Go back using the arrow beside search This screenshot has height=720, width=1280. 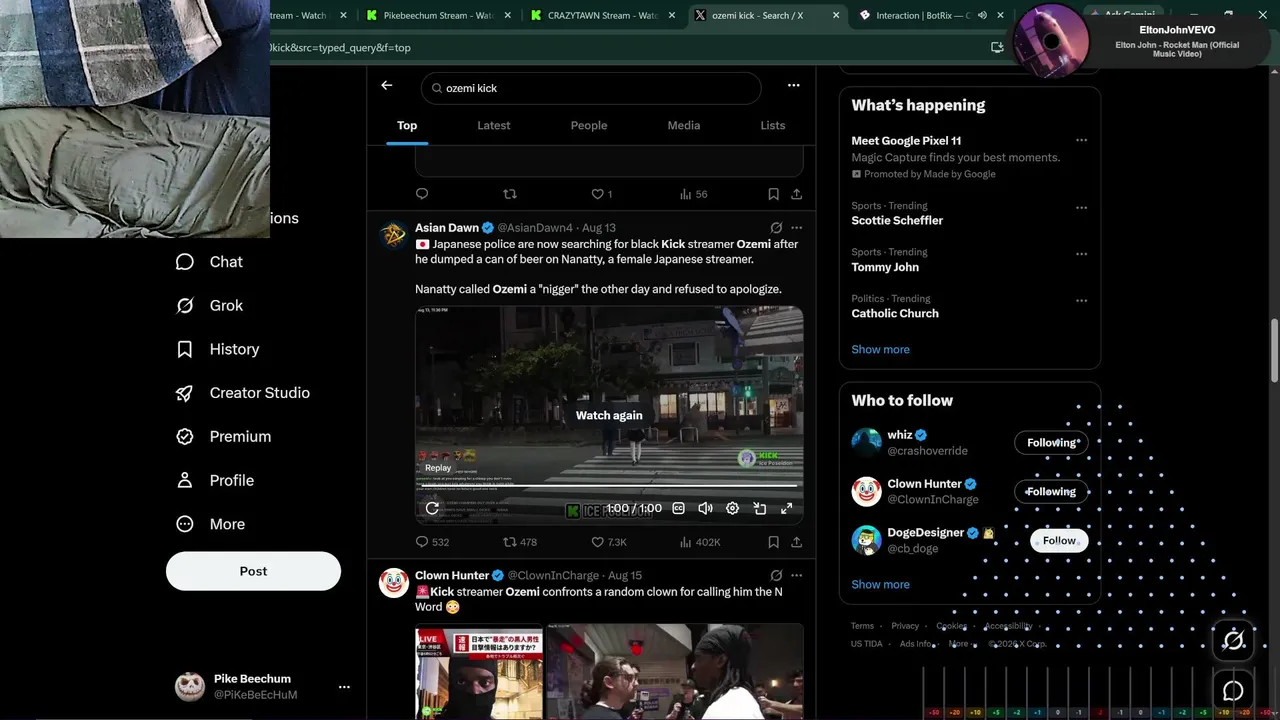(x=387, y=86)
